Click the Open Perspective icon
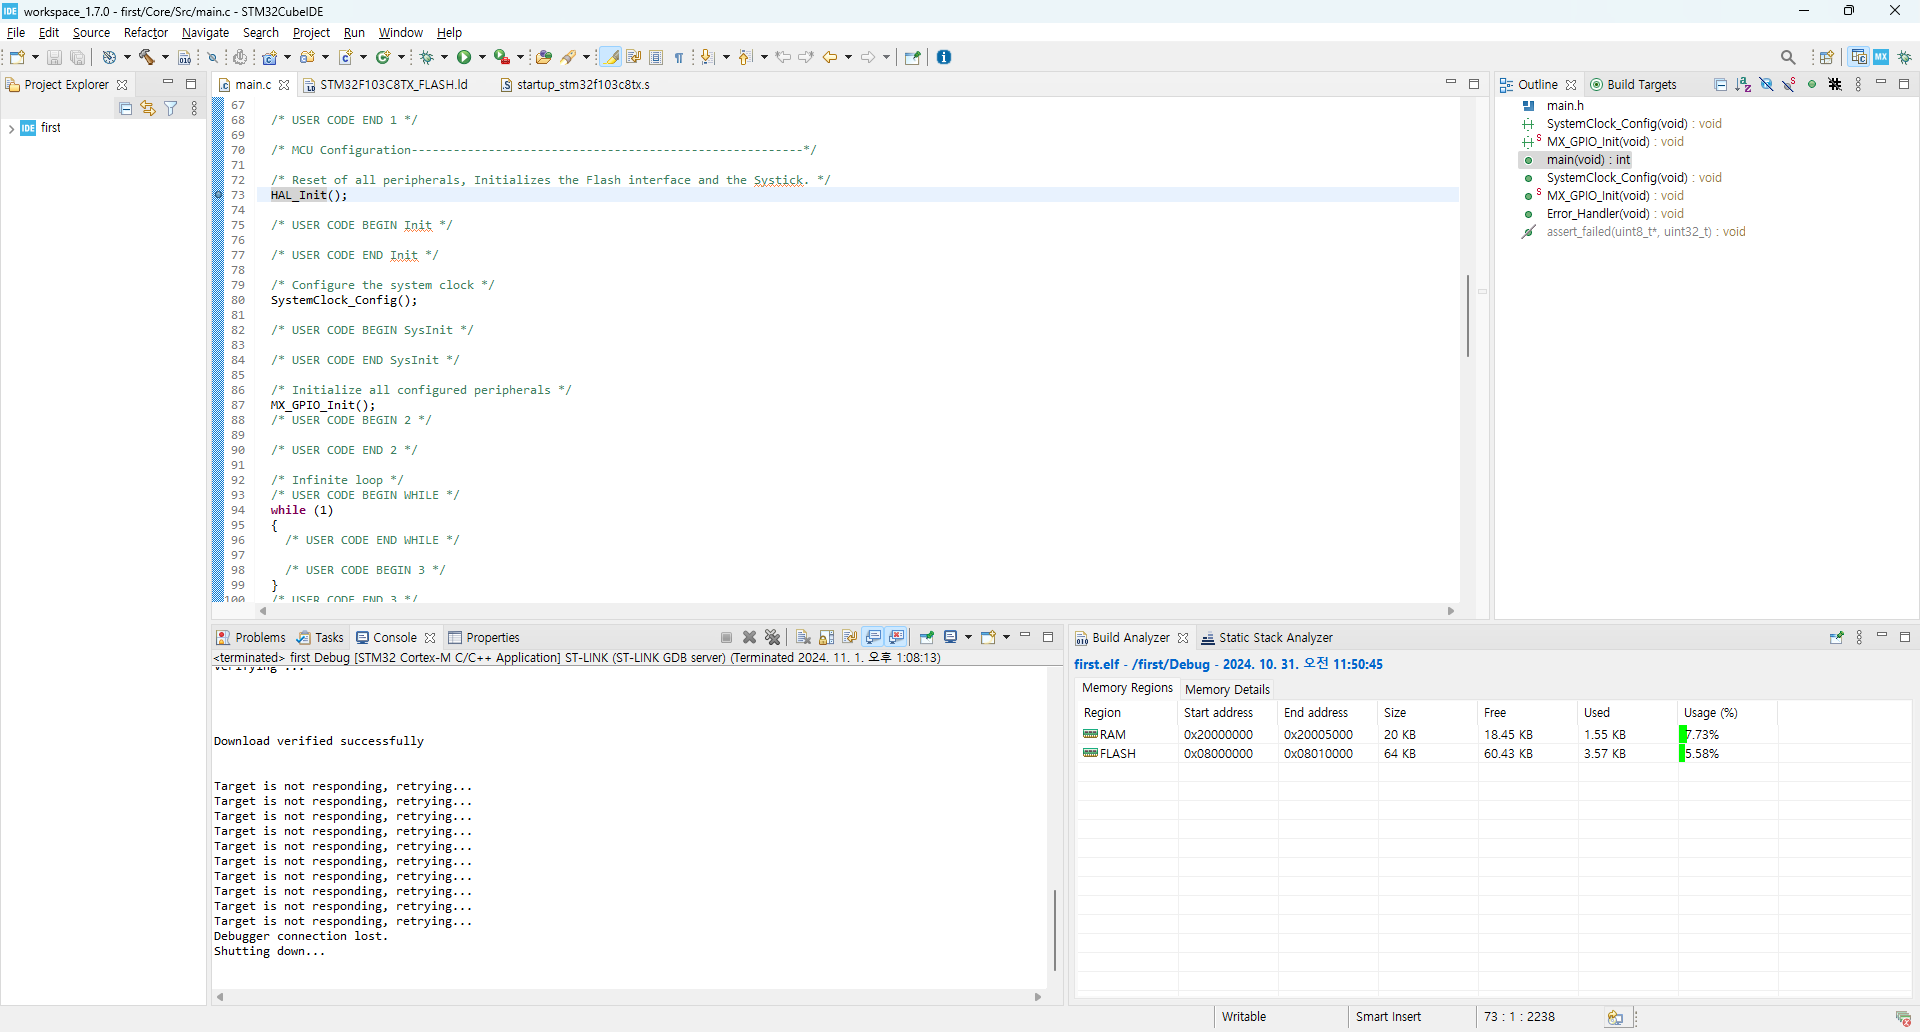Screen dimensions: 1920x1032 [x=1826, y=57]
